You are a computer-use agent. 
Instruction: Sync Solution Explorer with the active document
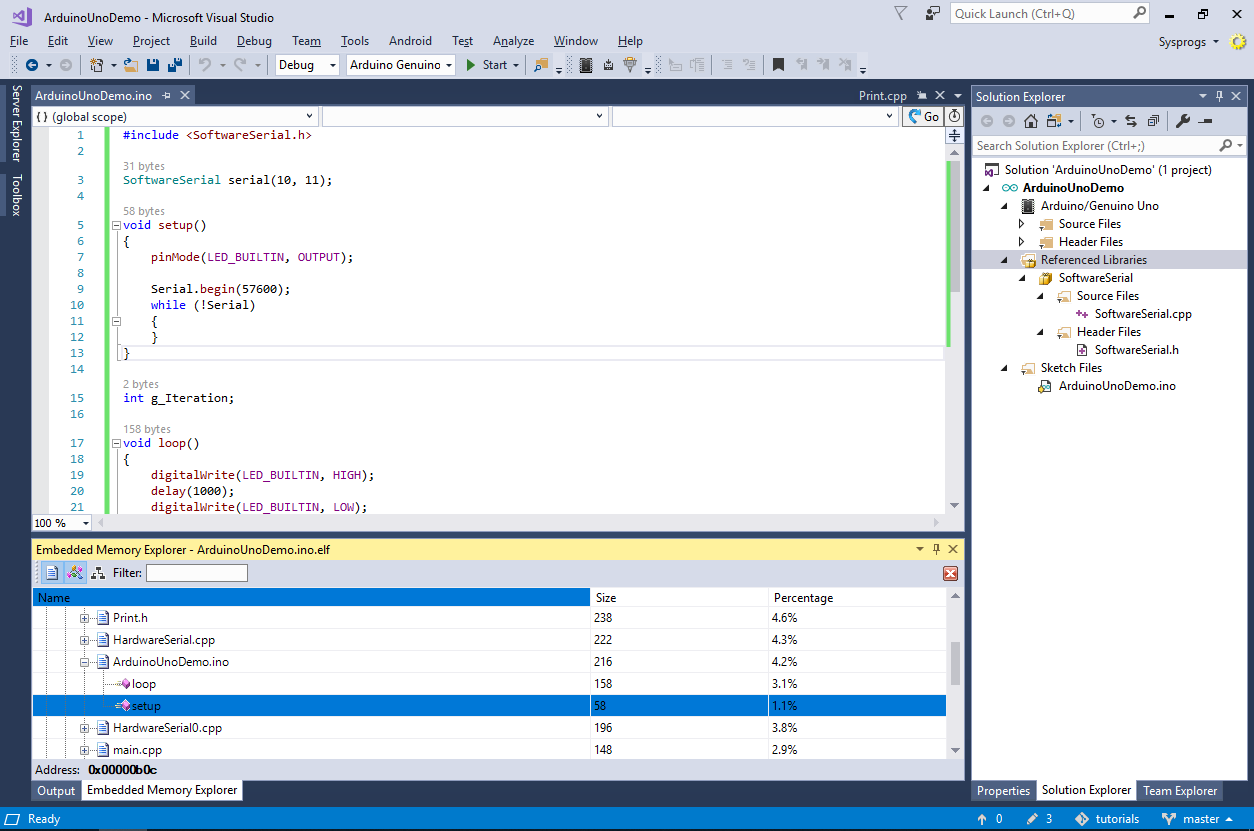pyautogui.click(x=1131, y=121)
